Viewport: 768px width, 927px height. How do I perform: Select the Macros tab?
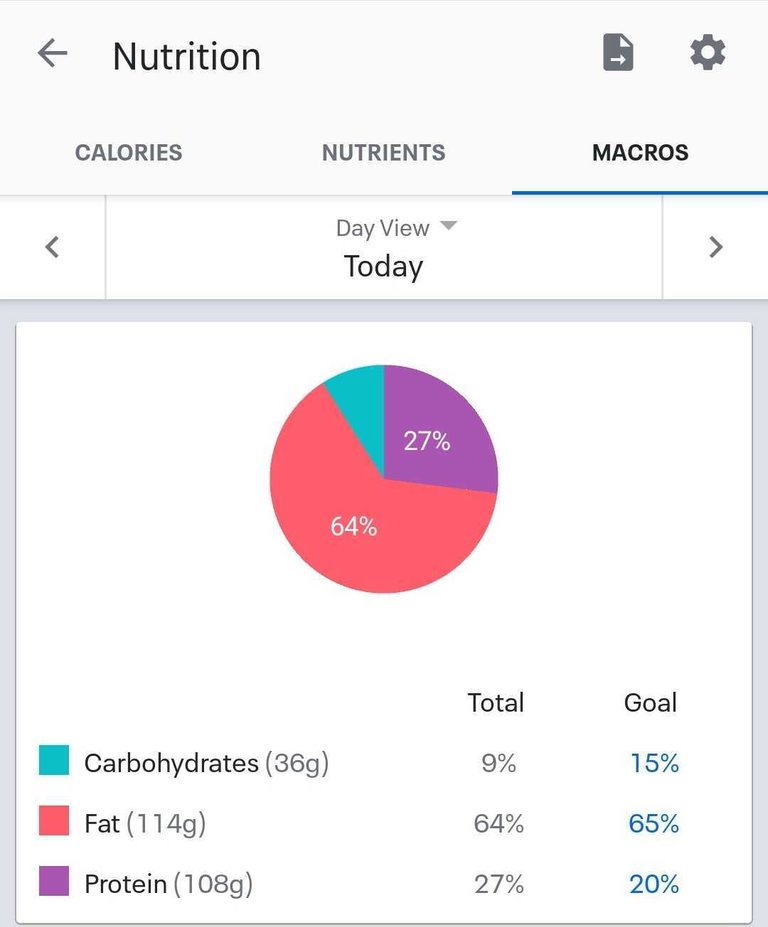click(640, 153)
